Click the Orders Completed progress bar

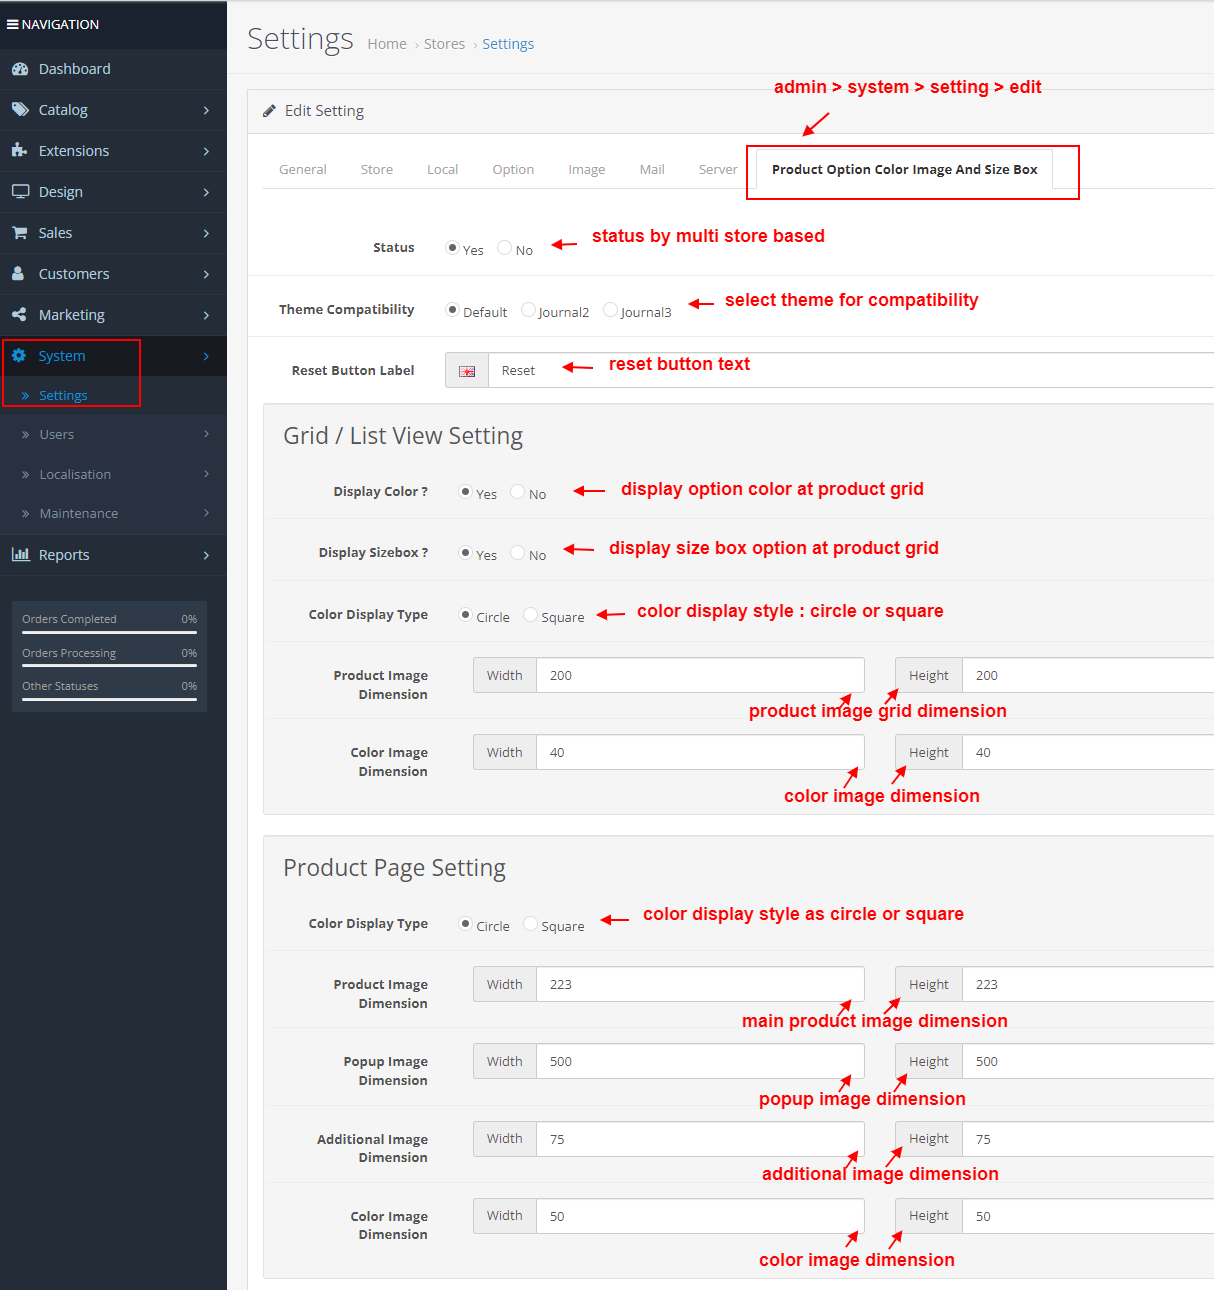click(x=108, y=630)
